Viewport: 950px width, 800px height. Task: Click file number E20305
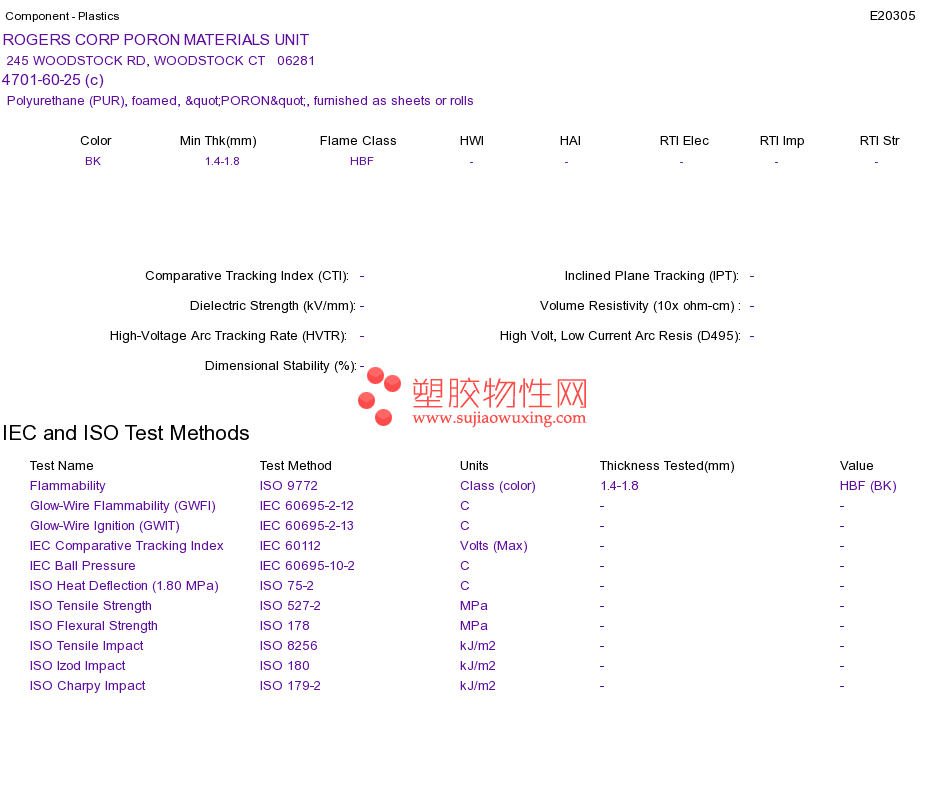point(892,16)
